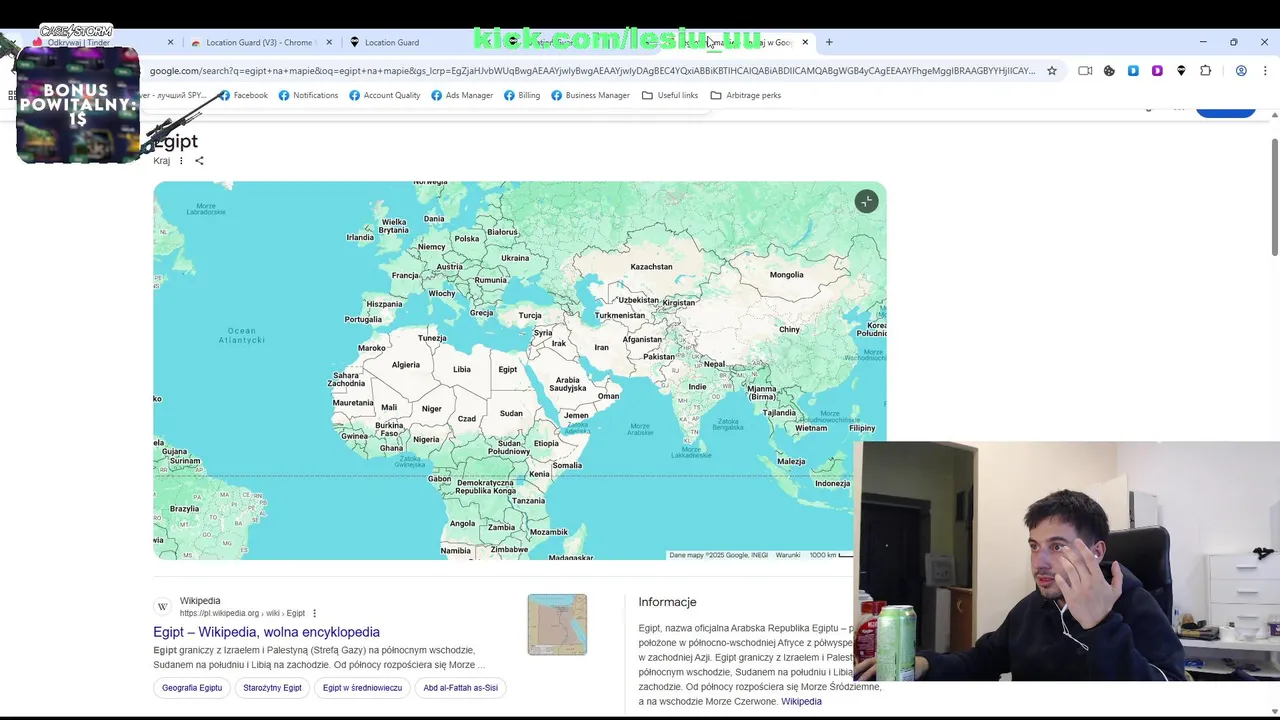Click the address bar URL

[592, 71]
